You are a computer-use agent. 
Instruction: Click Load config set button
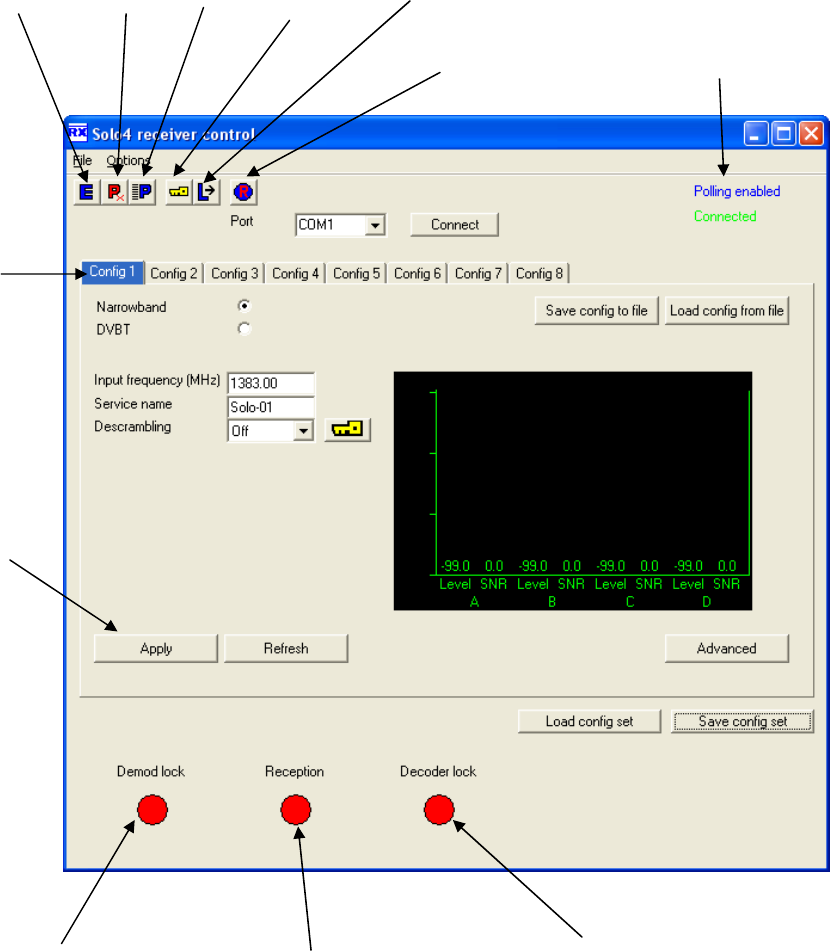click(589, 721)
